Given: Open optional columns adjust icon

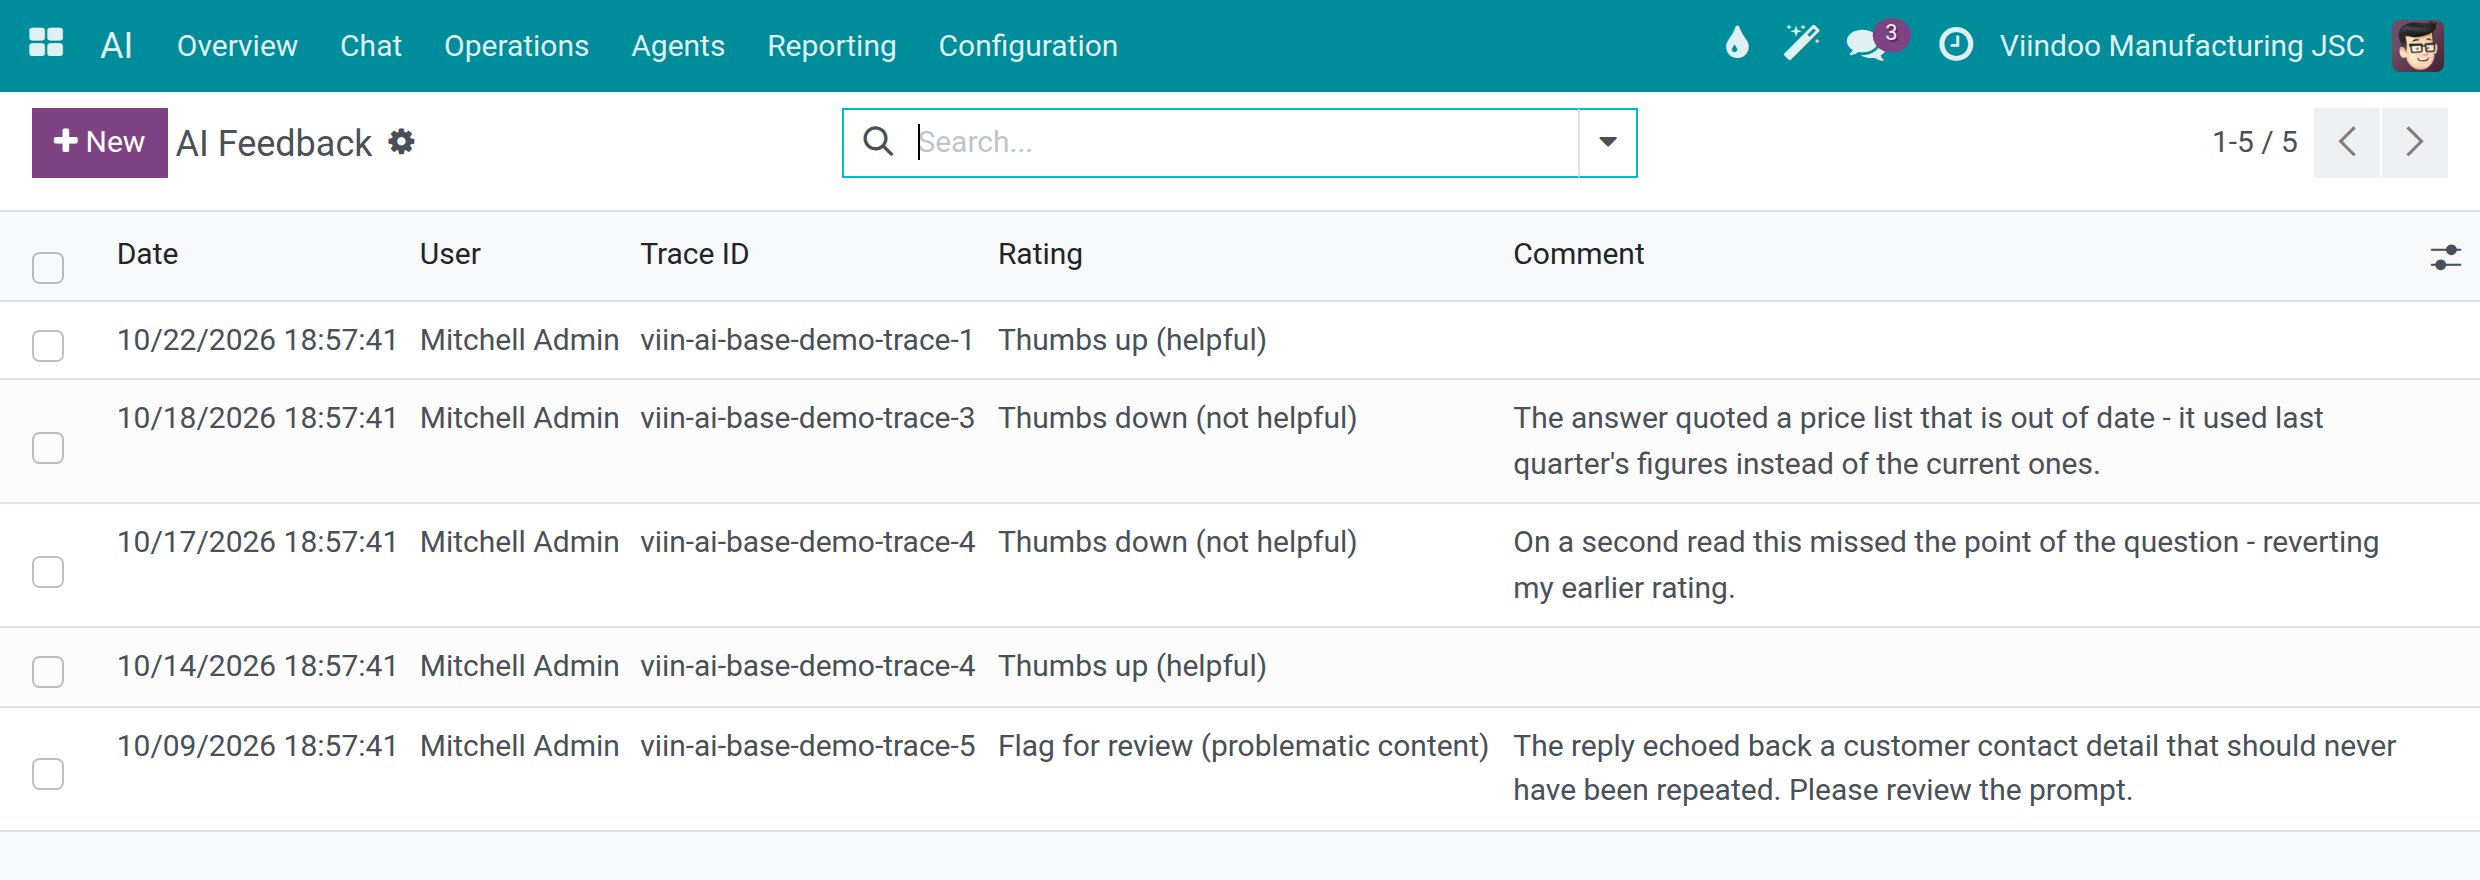Looking at the screenshot, I should [x=2445, y=257].
